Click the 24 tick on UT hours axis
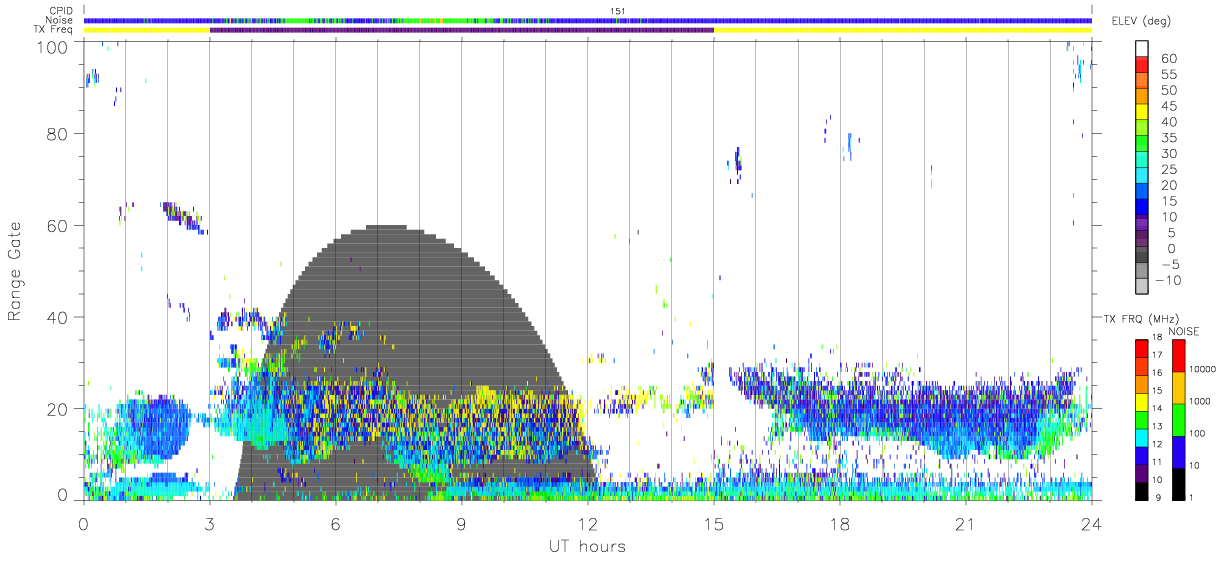Image resolution: width=1228 pixels, height=567 pixels. coord(1092,523)
